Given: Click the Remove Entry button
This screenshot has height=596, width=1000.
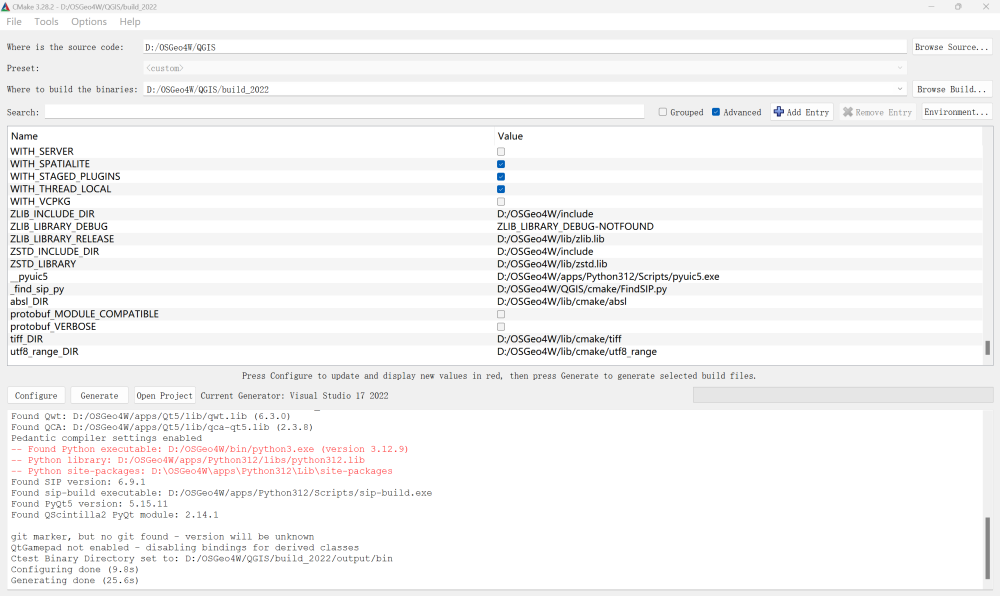Looking at the screenshot, I should [878, 112].
